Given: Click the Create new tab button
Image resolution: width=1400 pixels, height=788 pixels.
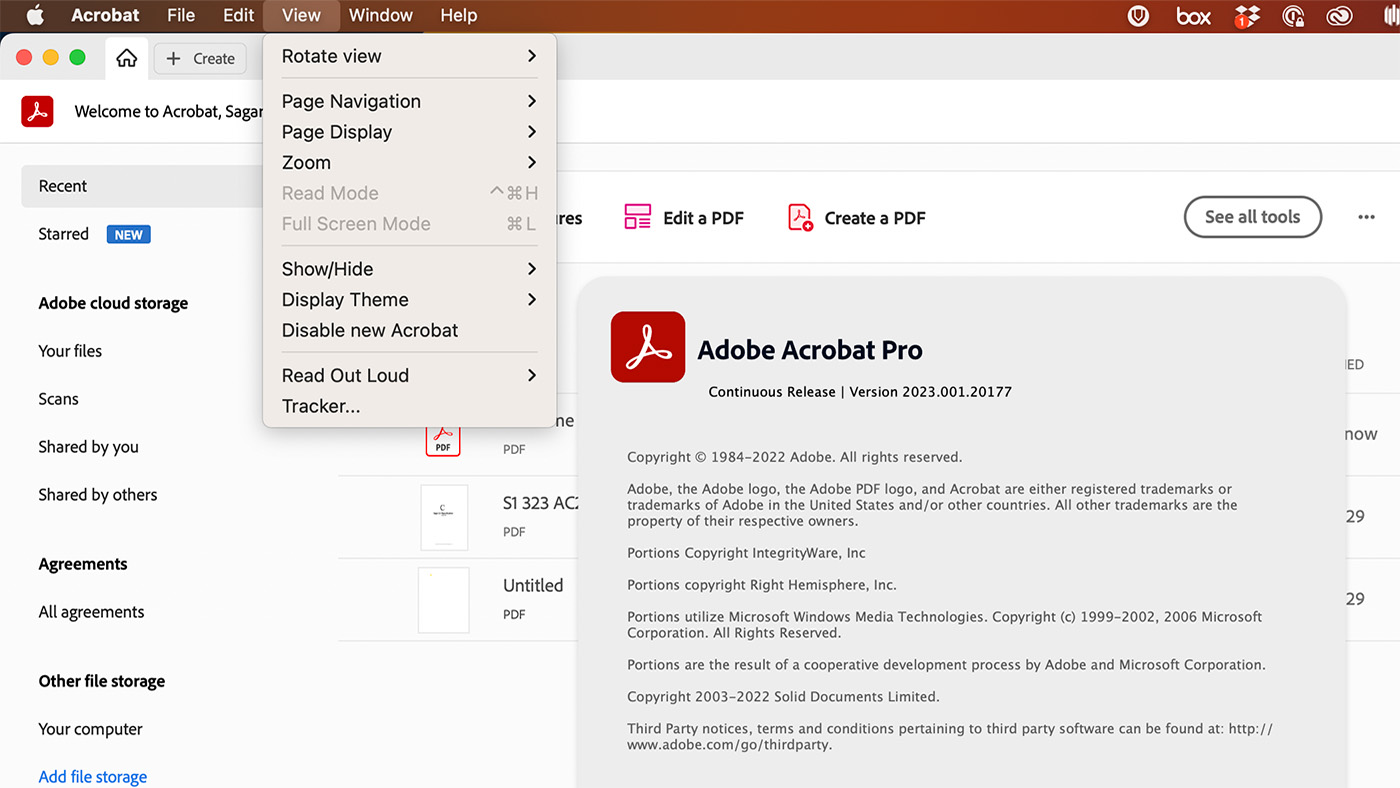Looking at the screenshot, I should [x=200, y=59].
